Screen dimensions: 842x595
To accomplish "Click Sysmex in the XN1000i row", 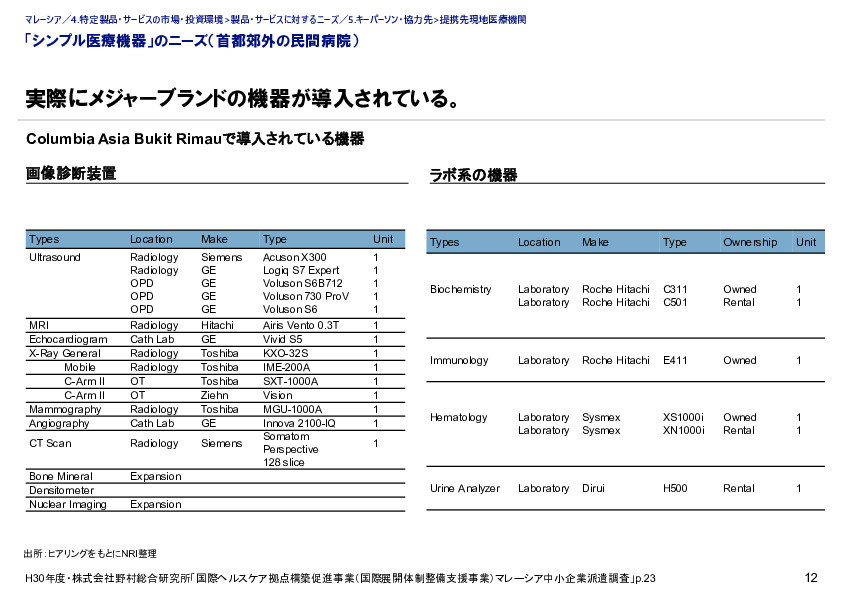I will click(x=601, y=430).
